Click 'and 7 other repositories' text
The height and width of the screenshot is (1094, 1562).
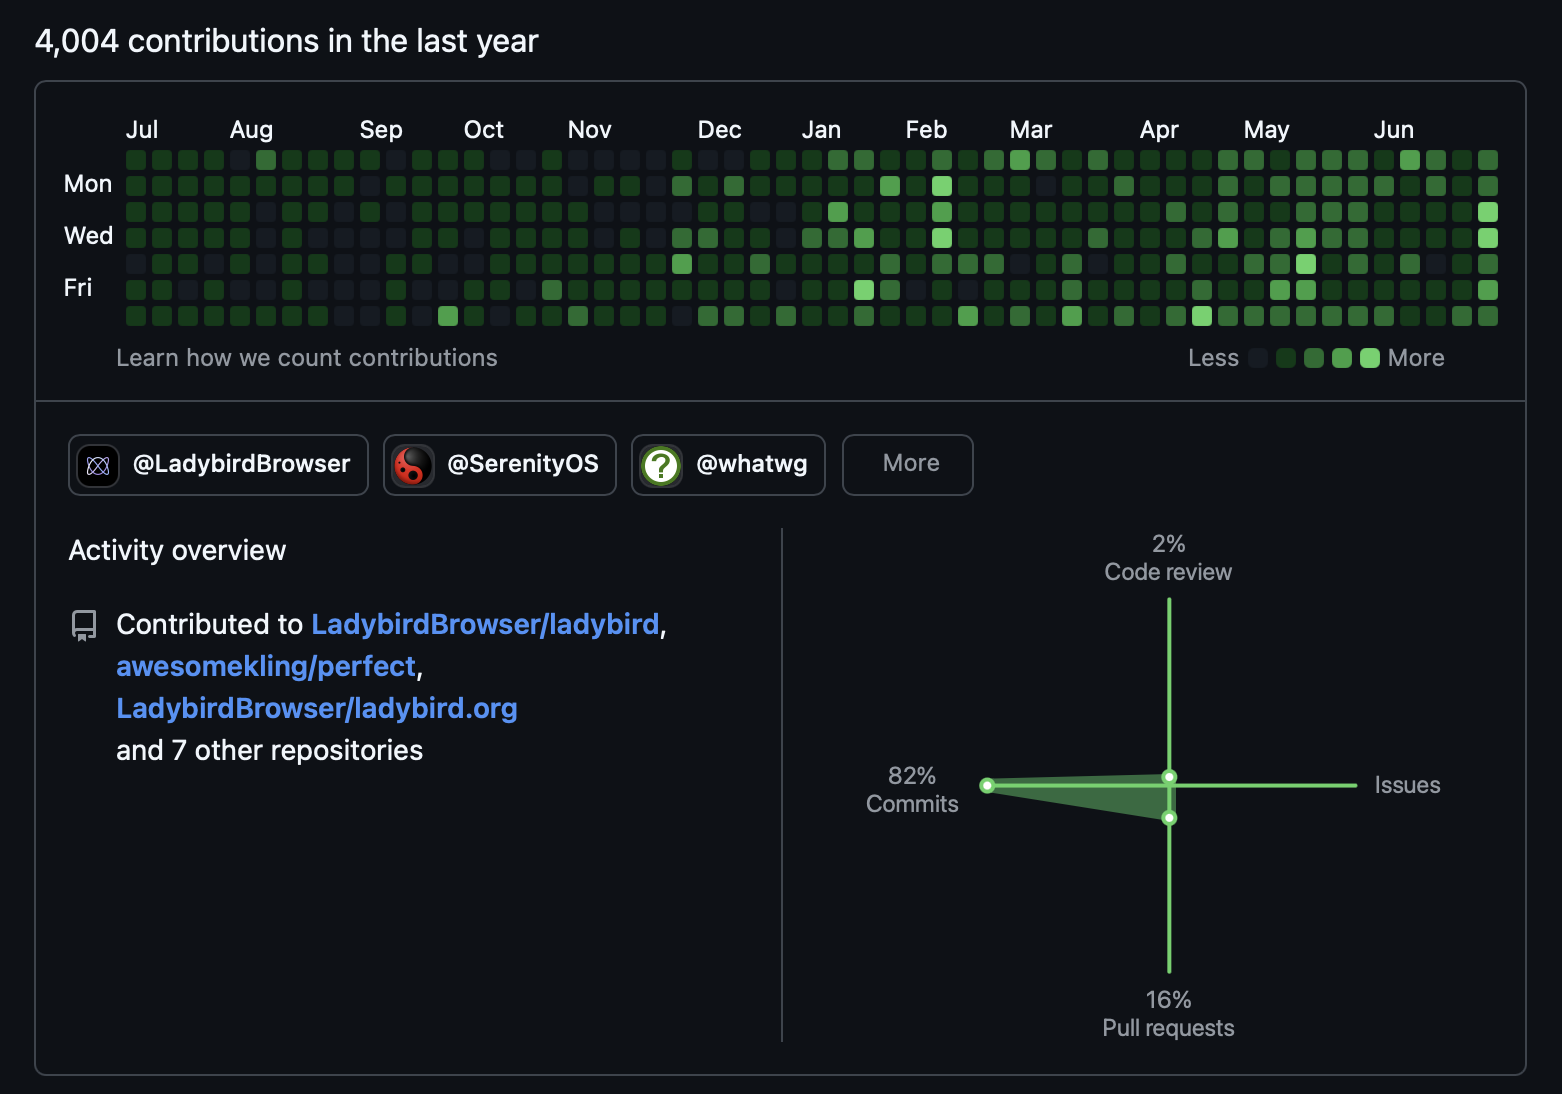(269, 750)
